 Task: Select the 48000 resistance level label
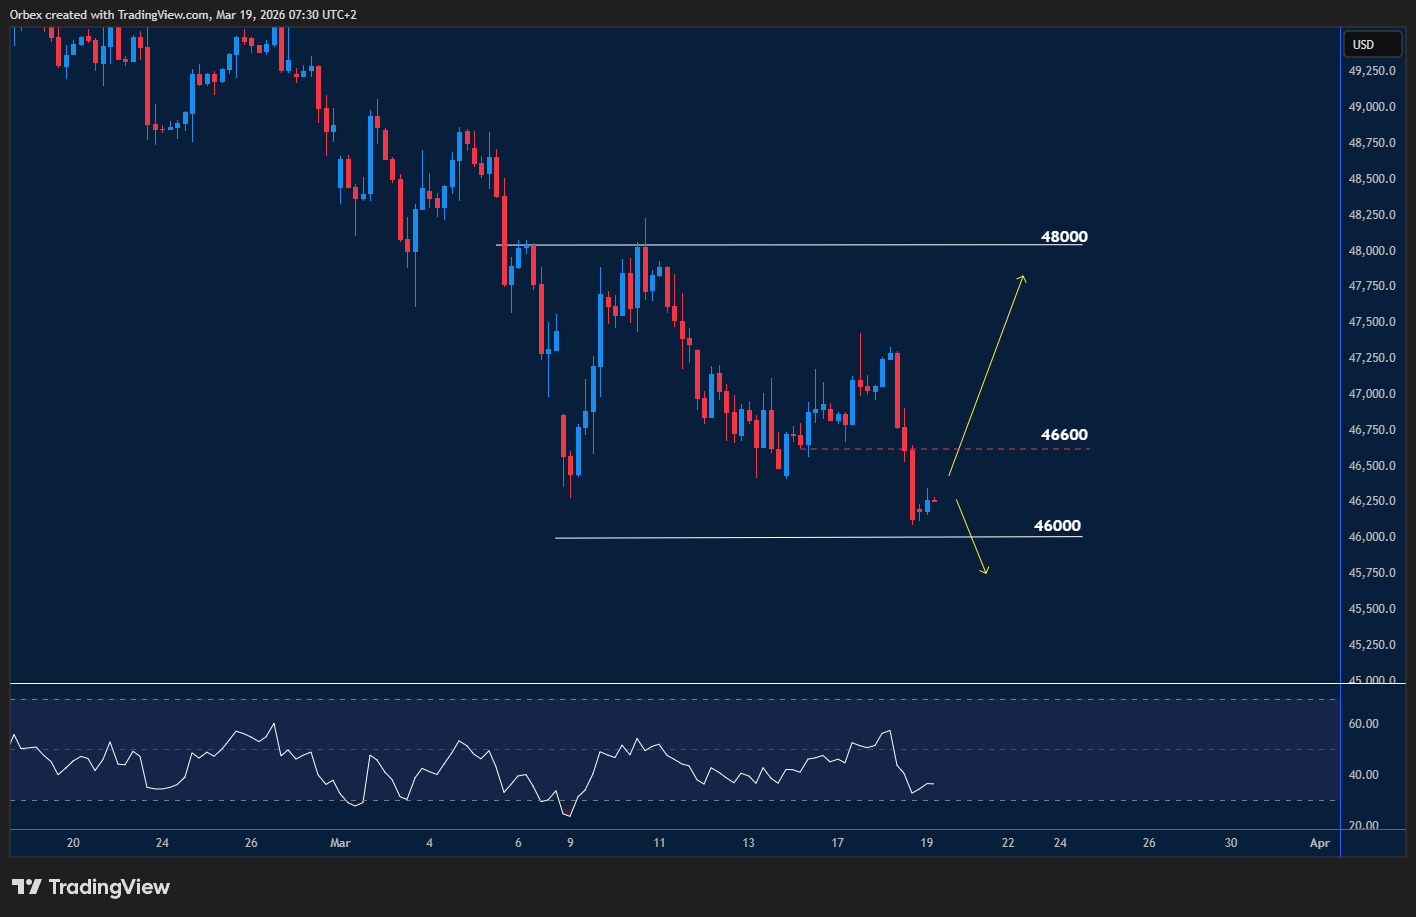pyautogui.click(x=1063, y=237)
